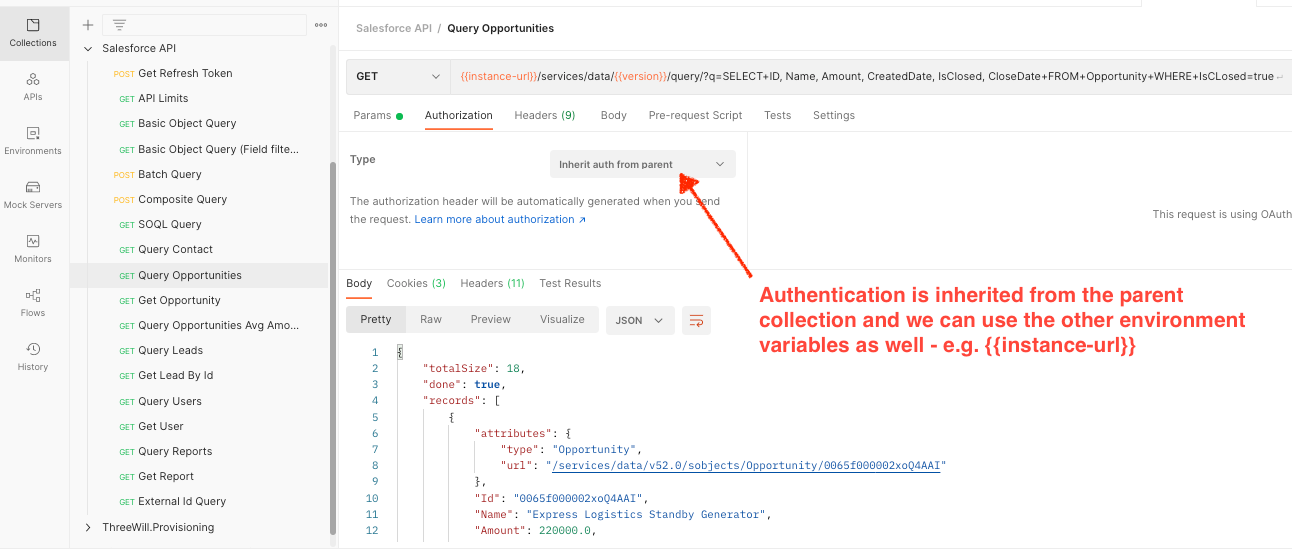Collapse the Salesforce API collection
1292x550 pixels.
[x=89, y=48]
